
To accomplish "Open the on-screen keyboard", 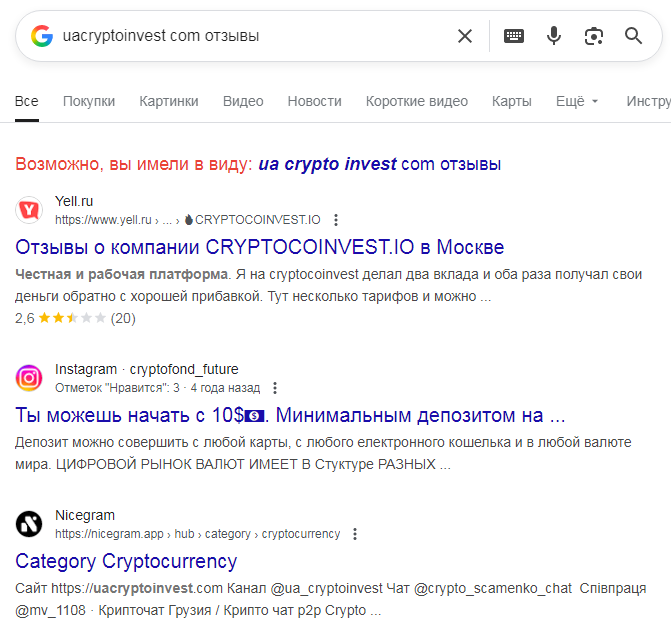I will pos(514,36).
